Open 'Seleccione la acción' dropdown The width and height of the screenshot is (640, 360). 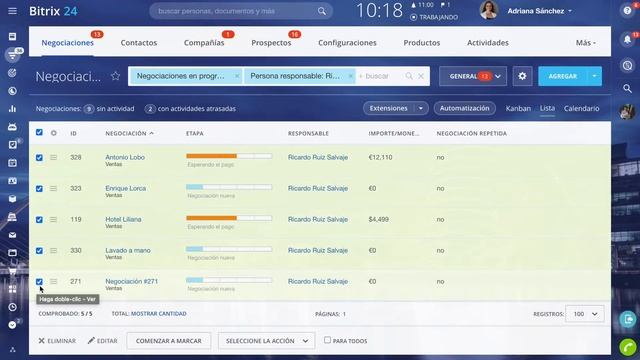pyautogui.click(x=267, y=341)
